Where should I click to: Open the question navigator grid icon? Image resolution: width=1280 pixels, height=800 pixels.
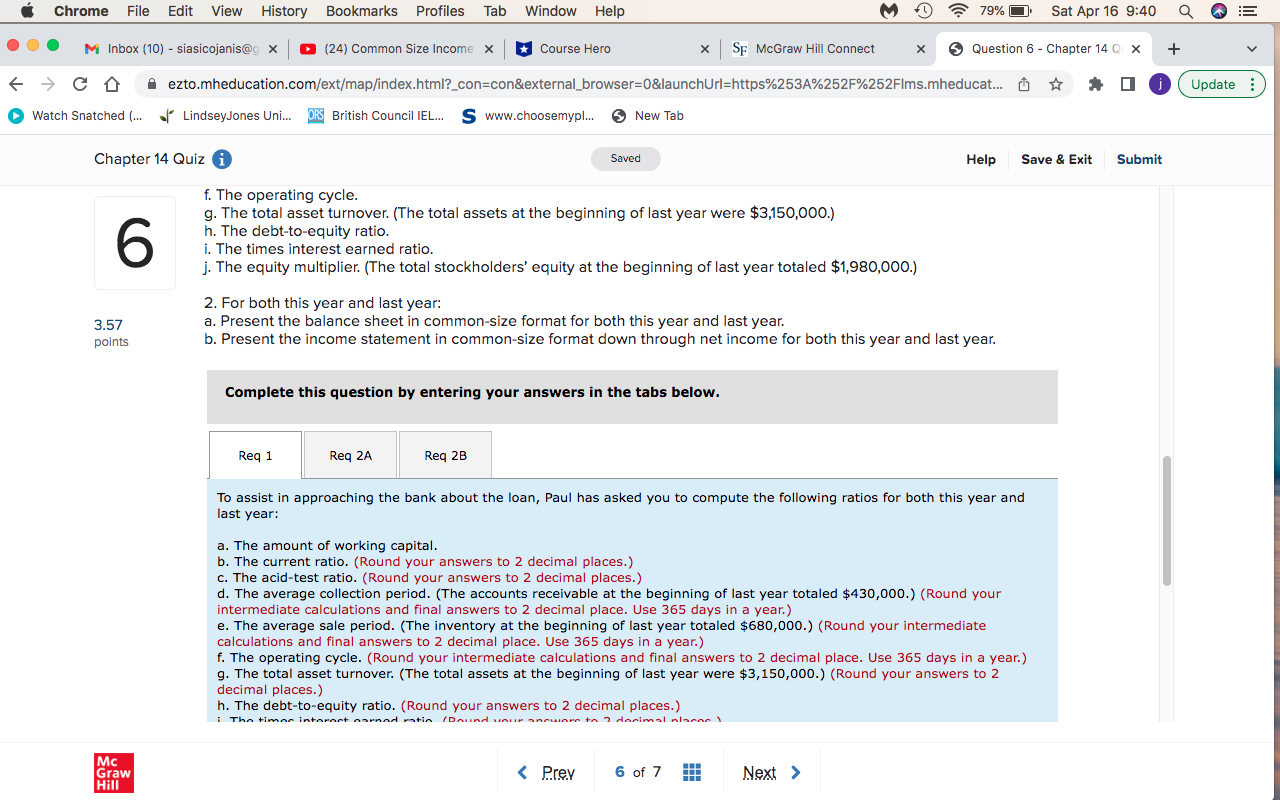pos(692,772)
